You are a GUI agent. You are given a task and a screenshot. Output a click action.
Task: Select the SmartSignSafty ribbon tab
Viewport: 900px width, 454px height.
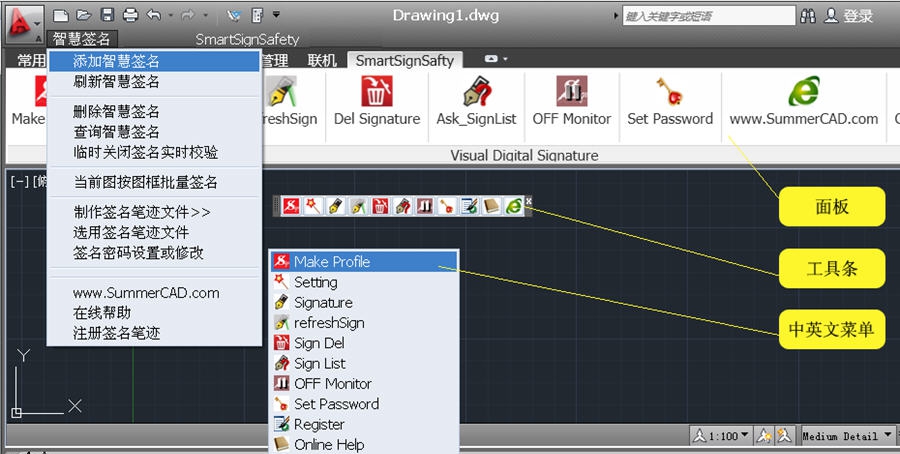tap(405, 60)
